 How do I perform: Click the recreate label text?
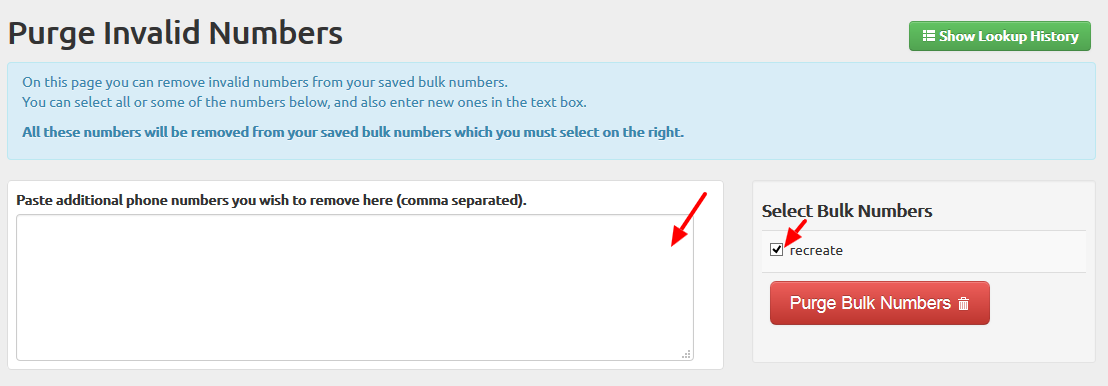[816, 250]
